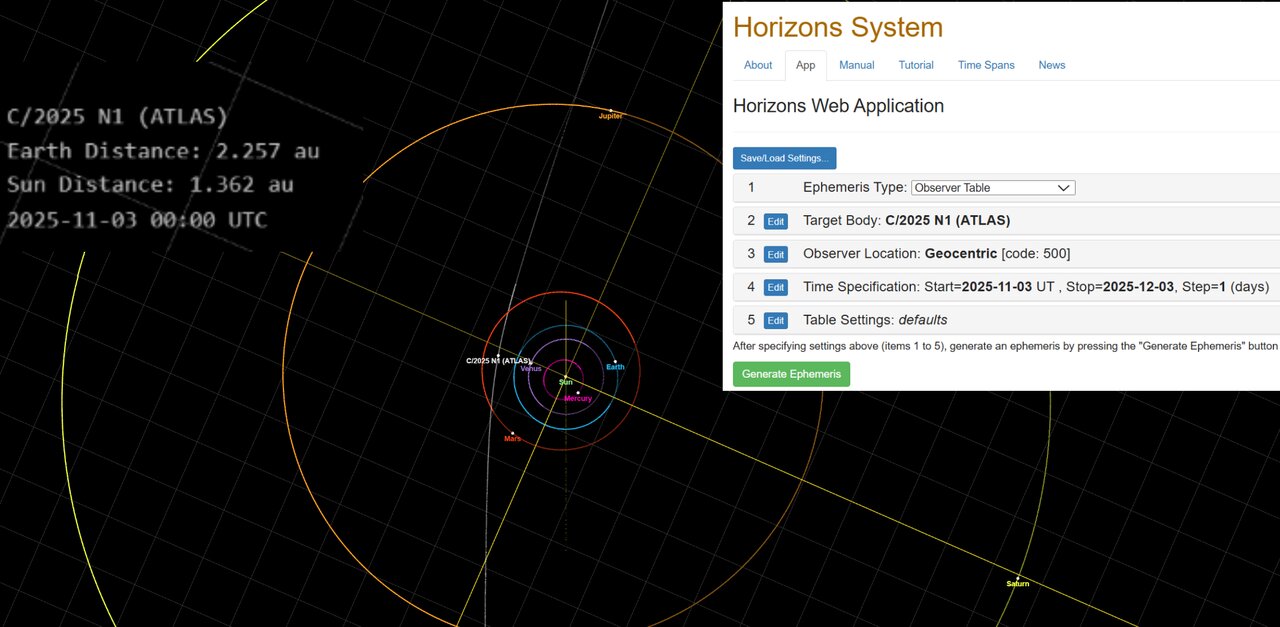1280x627 pixels.
Task: Edit the Time Specification setting
Action: (x=776, y=287)
